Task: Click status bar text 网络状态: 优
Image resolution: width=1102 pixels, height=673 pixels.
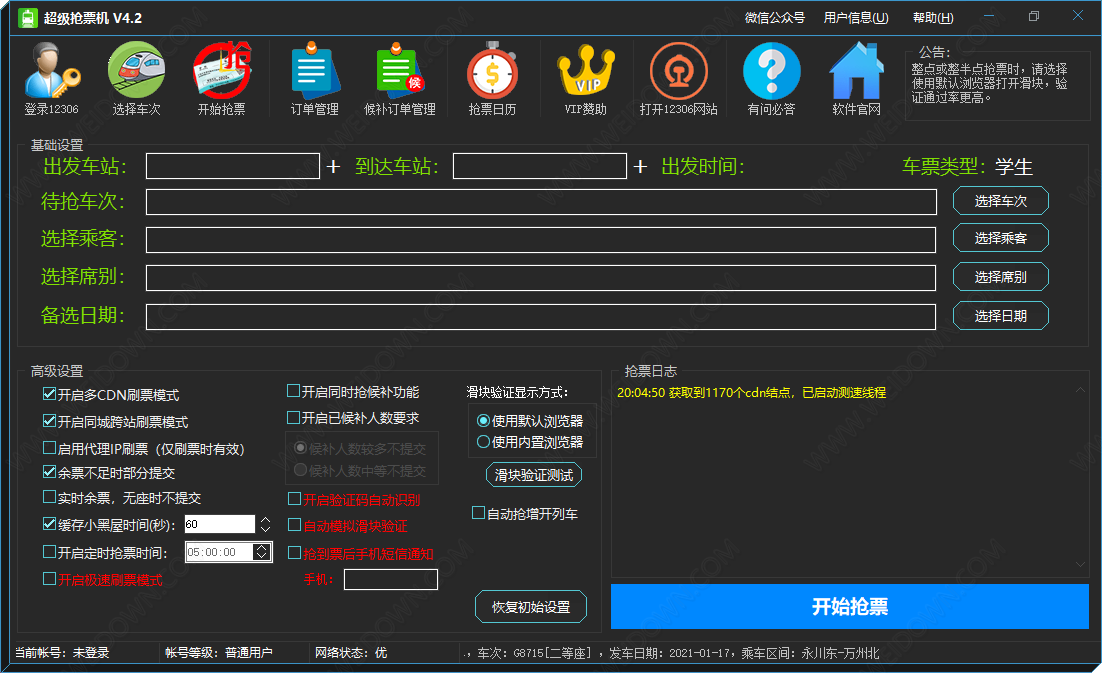Action: tap(351, 653)
